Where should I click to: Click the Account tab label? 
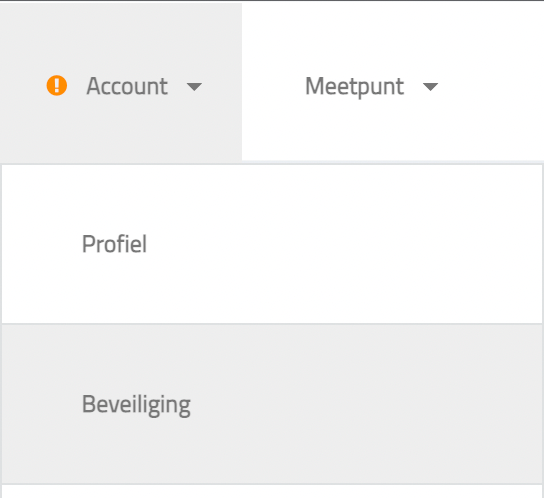pyautogui.click(x=127, y=86)
